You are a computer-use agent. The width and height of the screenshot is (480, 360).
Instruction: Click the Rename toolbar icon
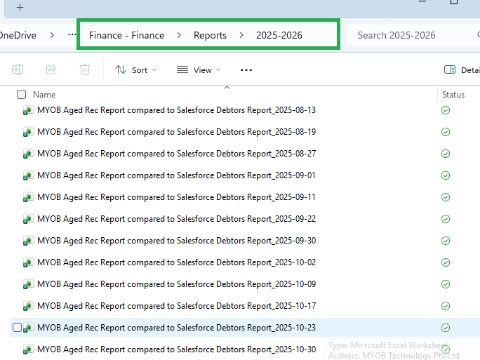coord(17,70)
